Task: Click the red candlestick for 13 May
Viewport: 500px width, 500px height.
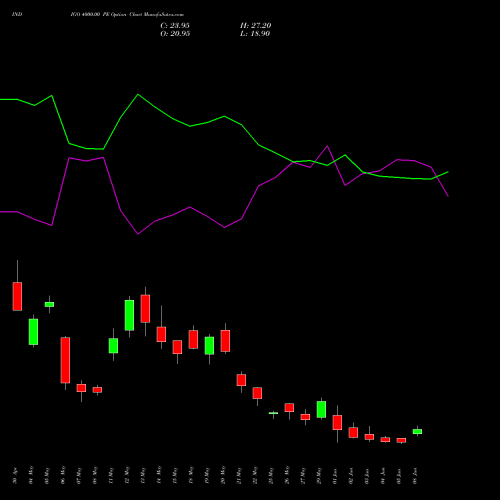Action: (145, 309)
